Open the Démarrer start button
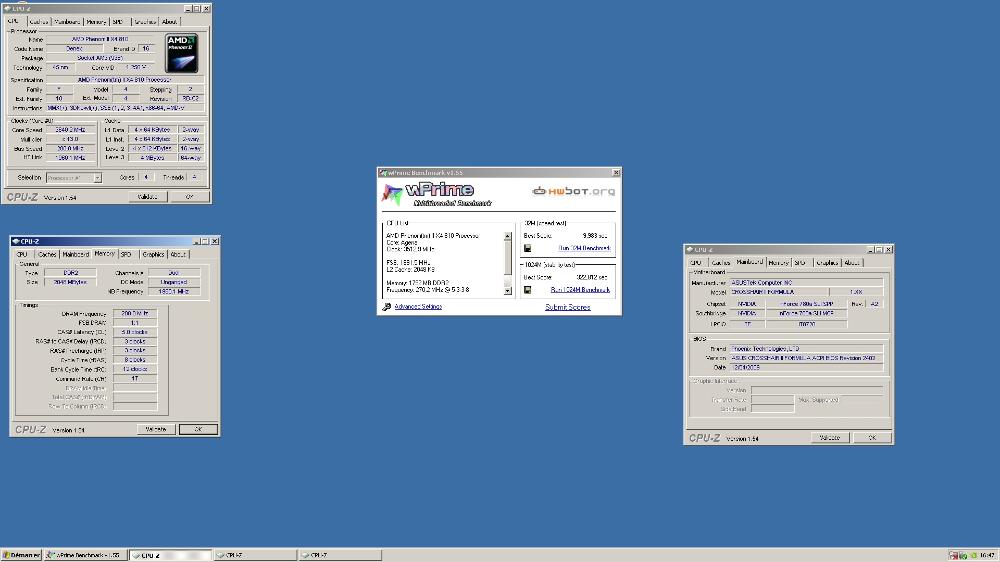 click(21, 556)
